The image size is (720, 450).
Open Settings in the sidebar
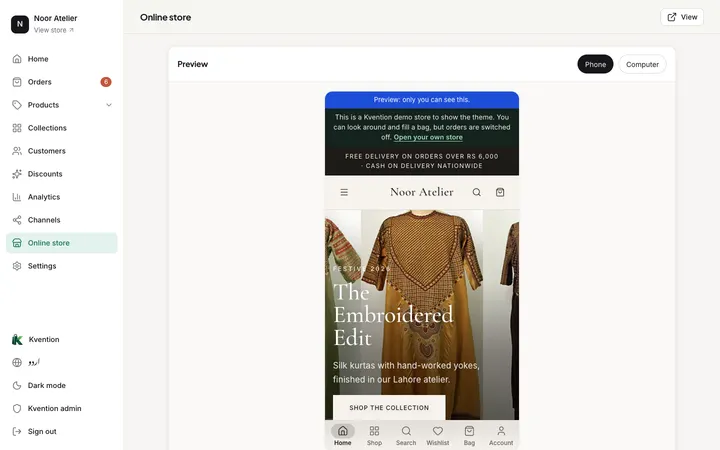62,266
